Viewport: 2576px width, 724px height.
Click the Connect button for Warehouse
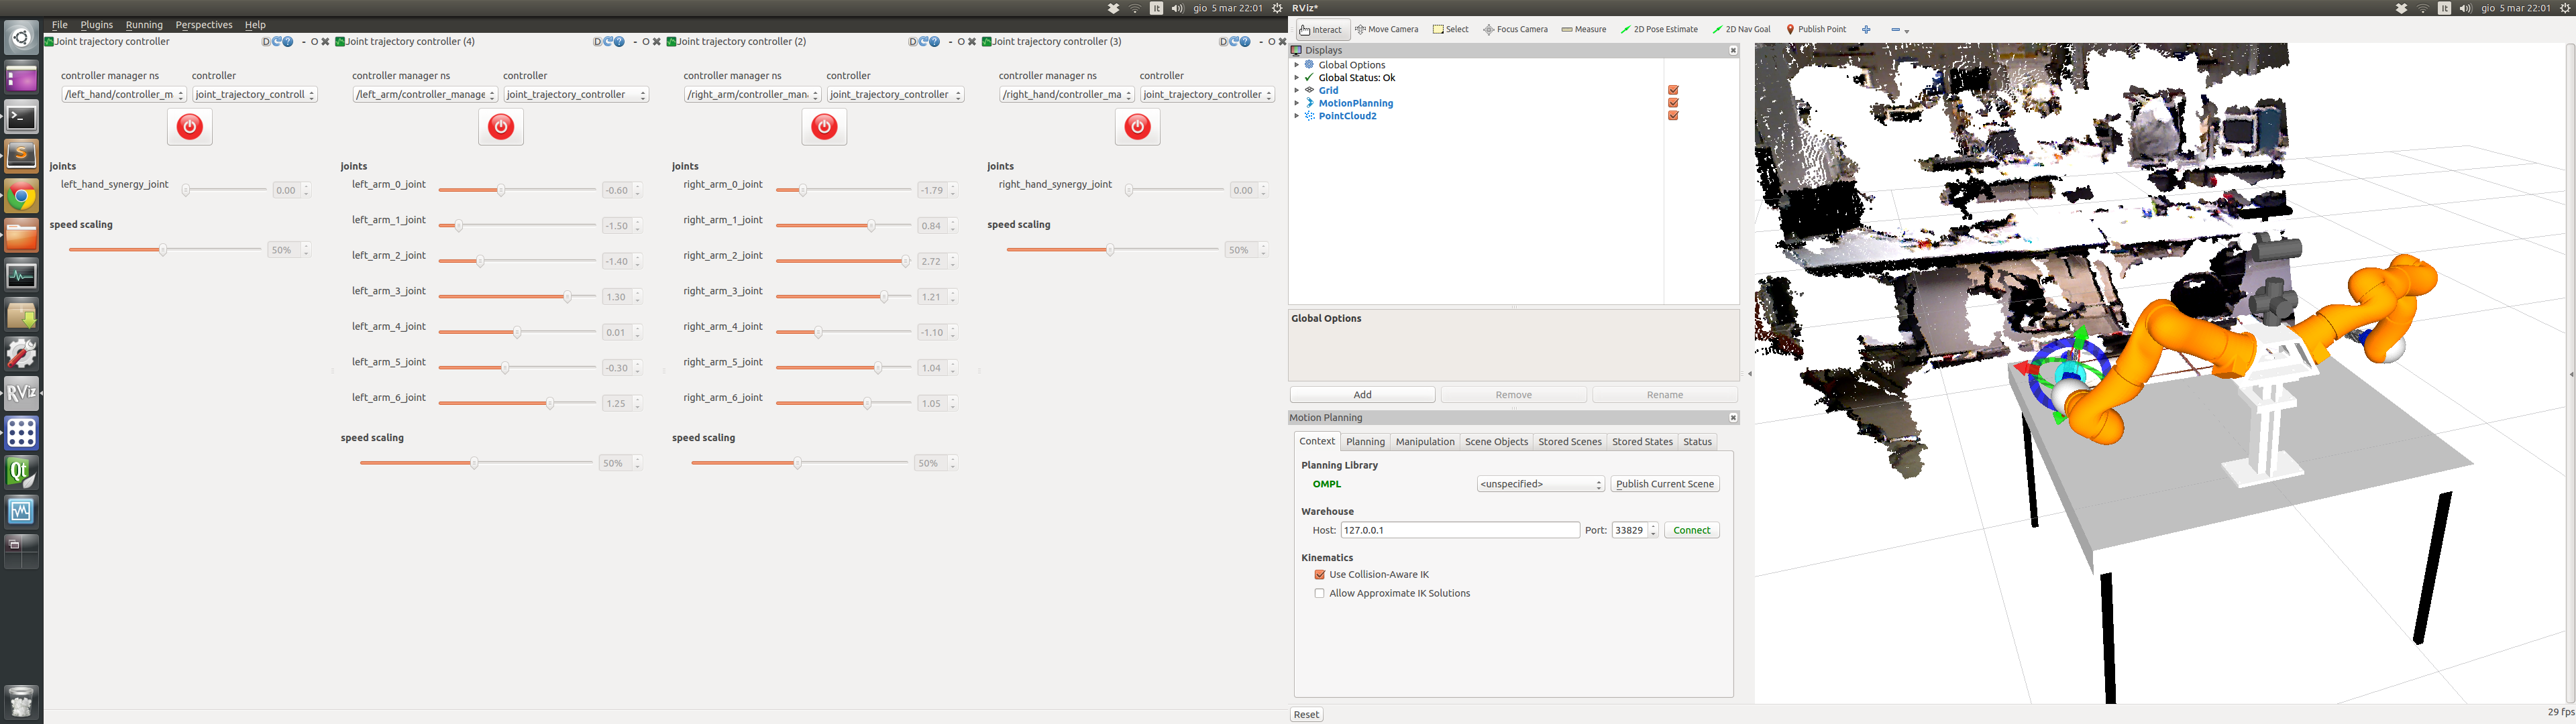(x=1690, y=529)
